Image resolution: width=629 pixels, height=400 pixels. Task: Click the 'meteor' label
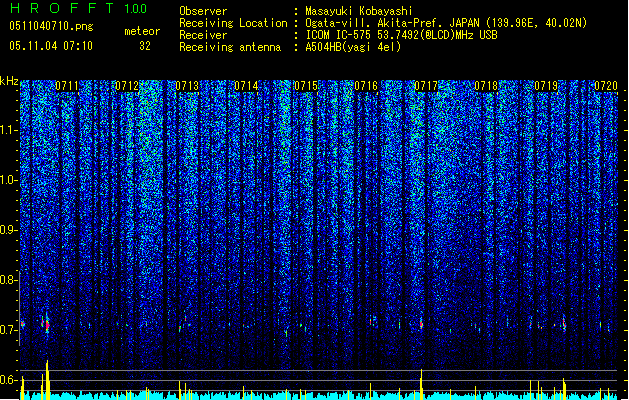click(142, 31)
